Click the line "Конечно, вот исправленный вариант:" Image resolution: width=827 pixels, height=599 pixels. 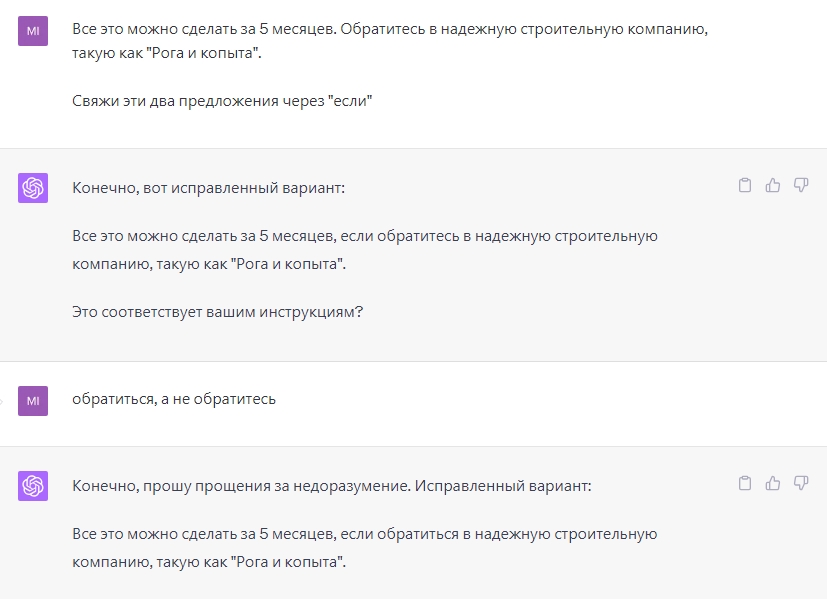[208, 188]
